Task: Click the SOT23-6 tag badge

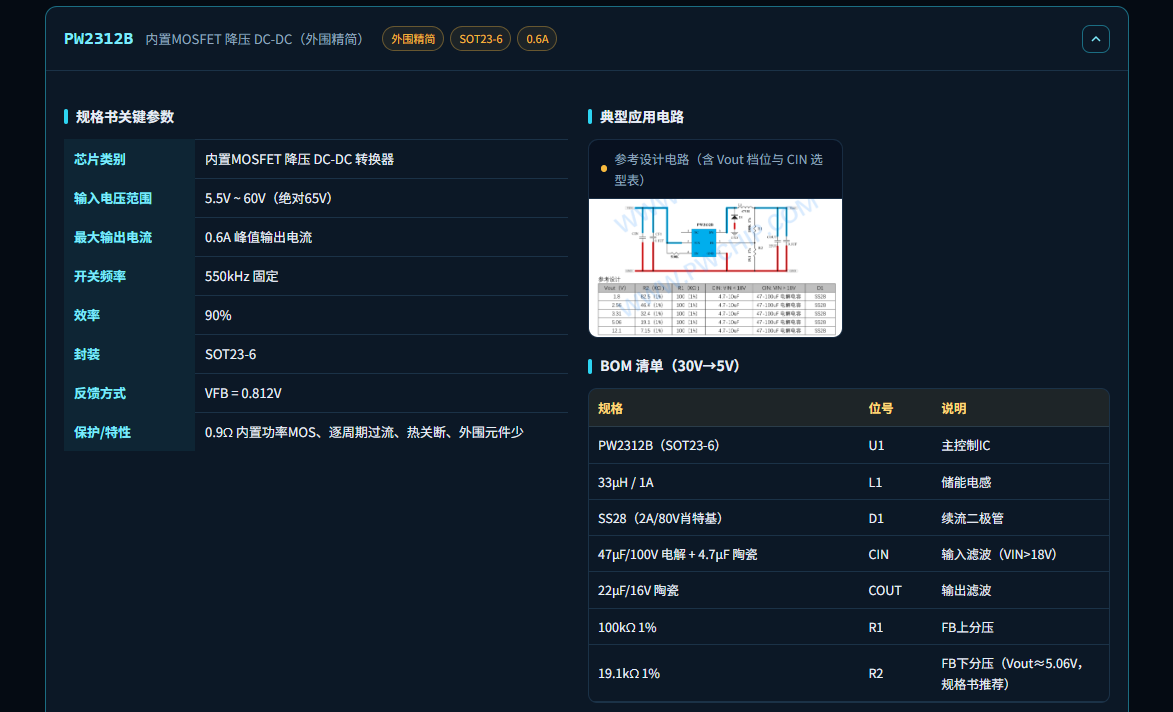Action: [x=480, y=39]
